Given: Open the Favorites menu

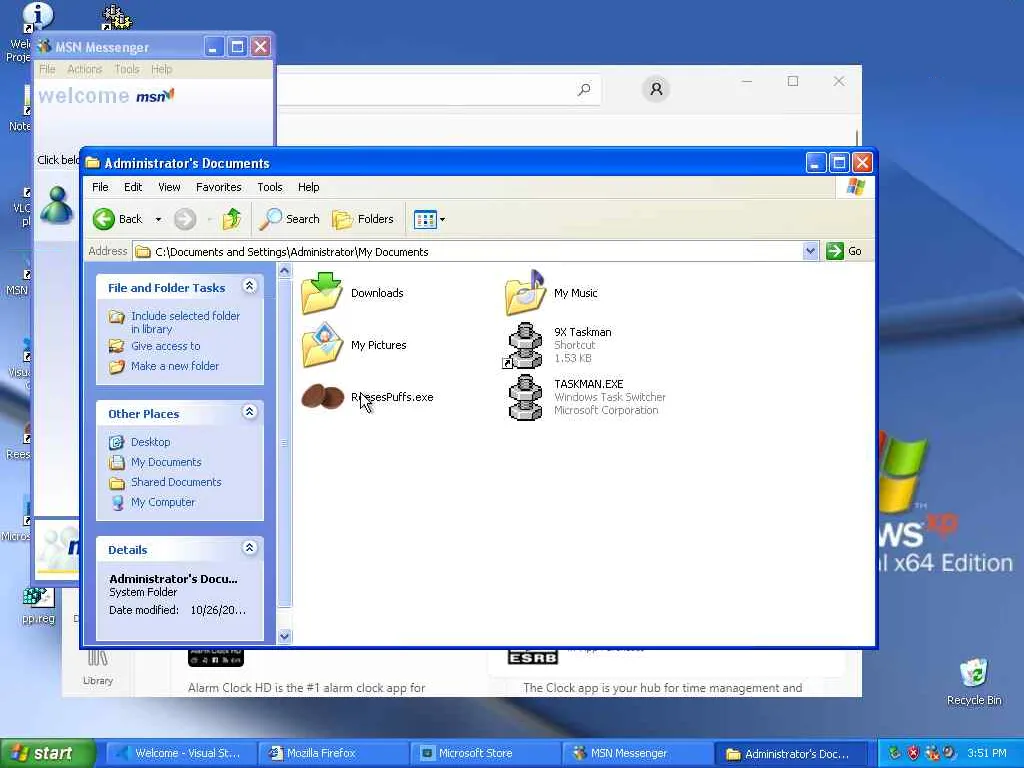Looking at the screenshot, I should (x=219, y=187).
